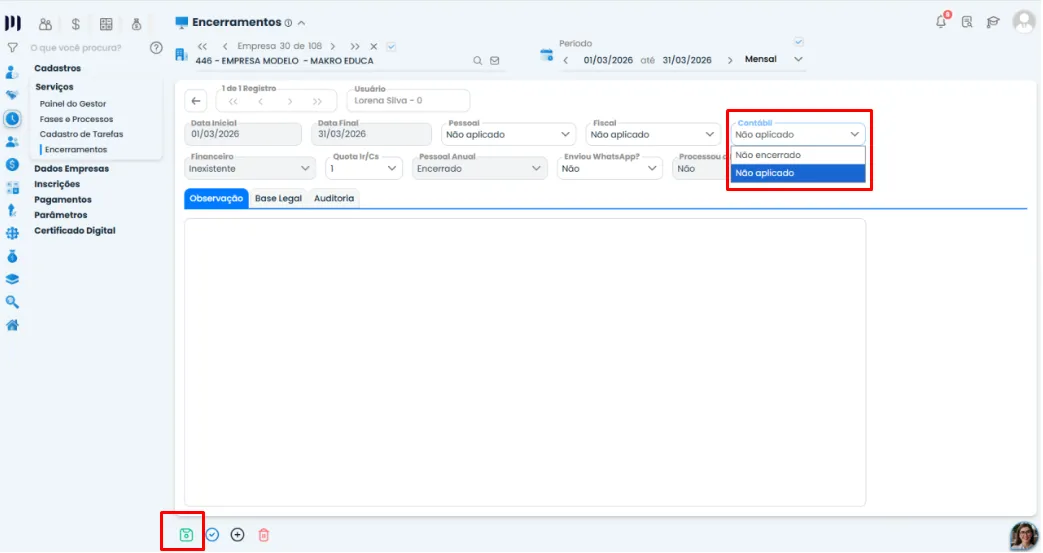The height and width of the screenshot is (553, 1043).
Task: Open the user profile avatar at top right
Action: [x=1025, y=21]
